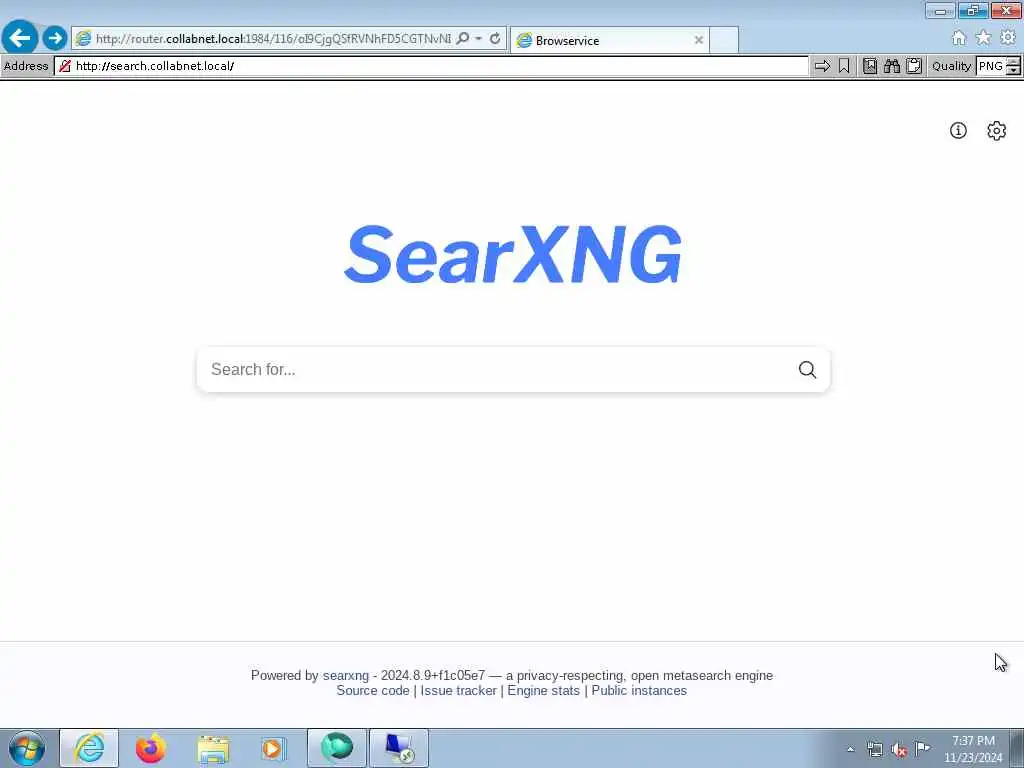1024x768 pixels.
Task: Click the search magnifier button
Action: pos(807,370)
